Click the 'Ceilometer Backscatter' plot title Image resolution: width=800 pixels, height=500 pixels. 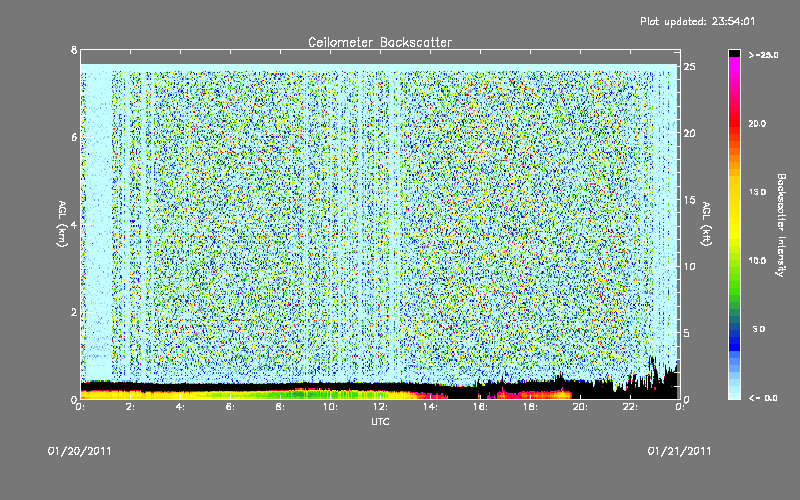(x=380, y=42)
